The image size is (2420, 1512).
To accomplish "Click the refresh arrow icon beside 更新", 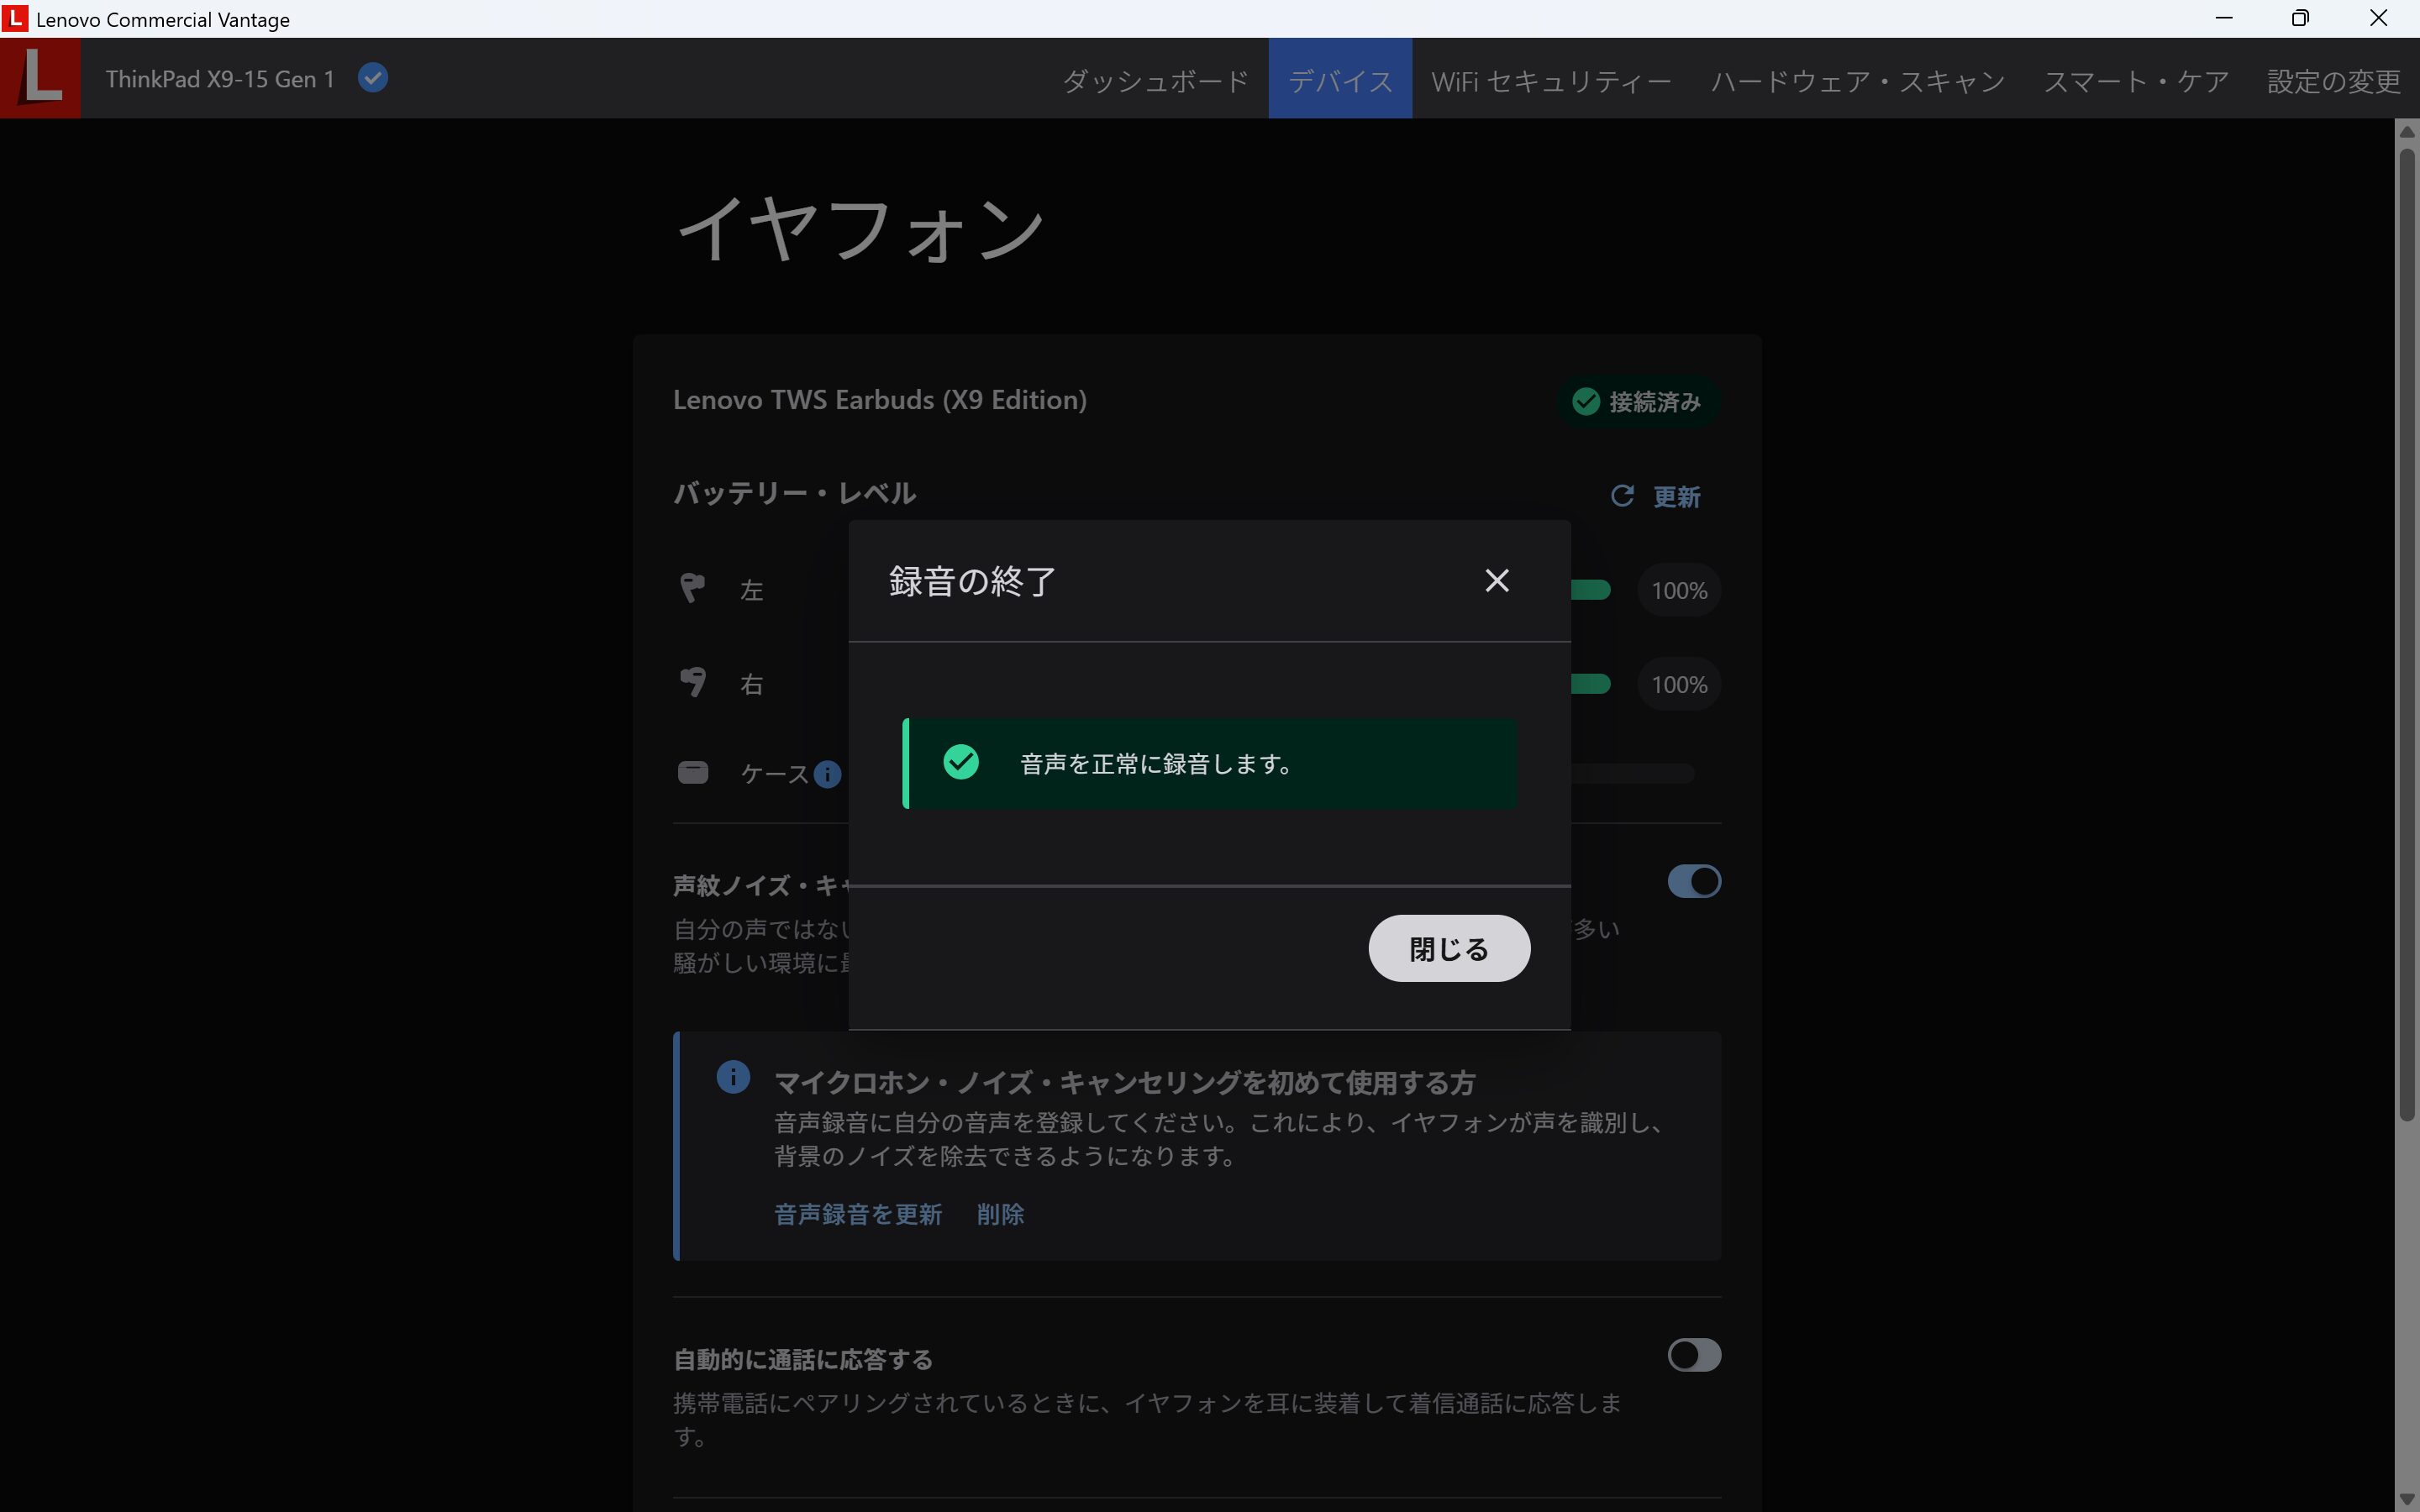I will click(x=1622, y=496).
